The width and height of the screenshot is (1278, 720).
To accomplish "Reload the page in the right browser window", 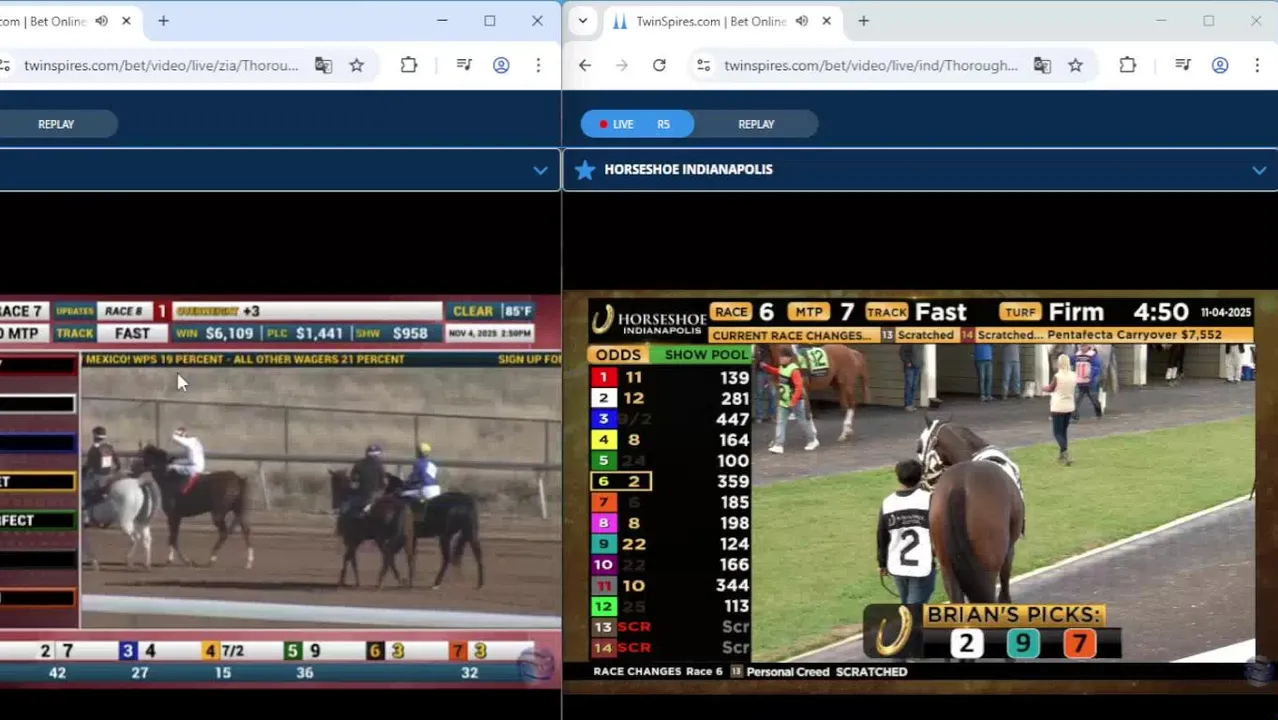I will pyautogui.click(x=659, y=65).
